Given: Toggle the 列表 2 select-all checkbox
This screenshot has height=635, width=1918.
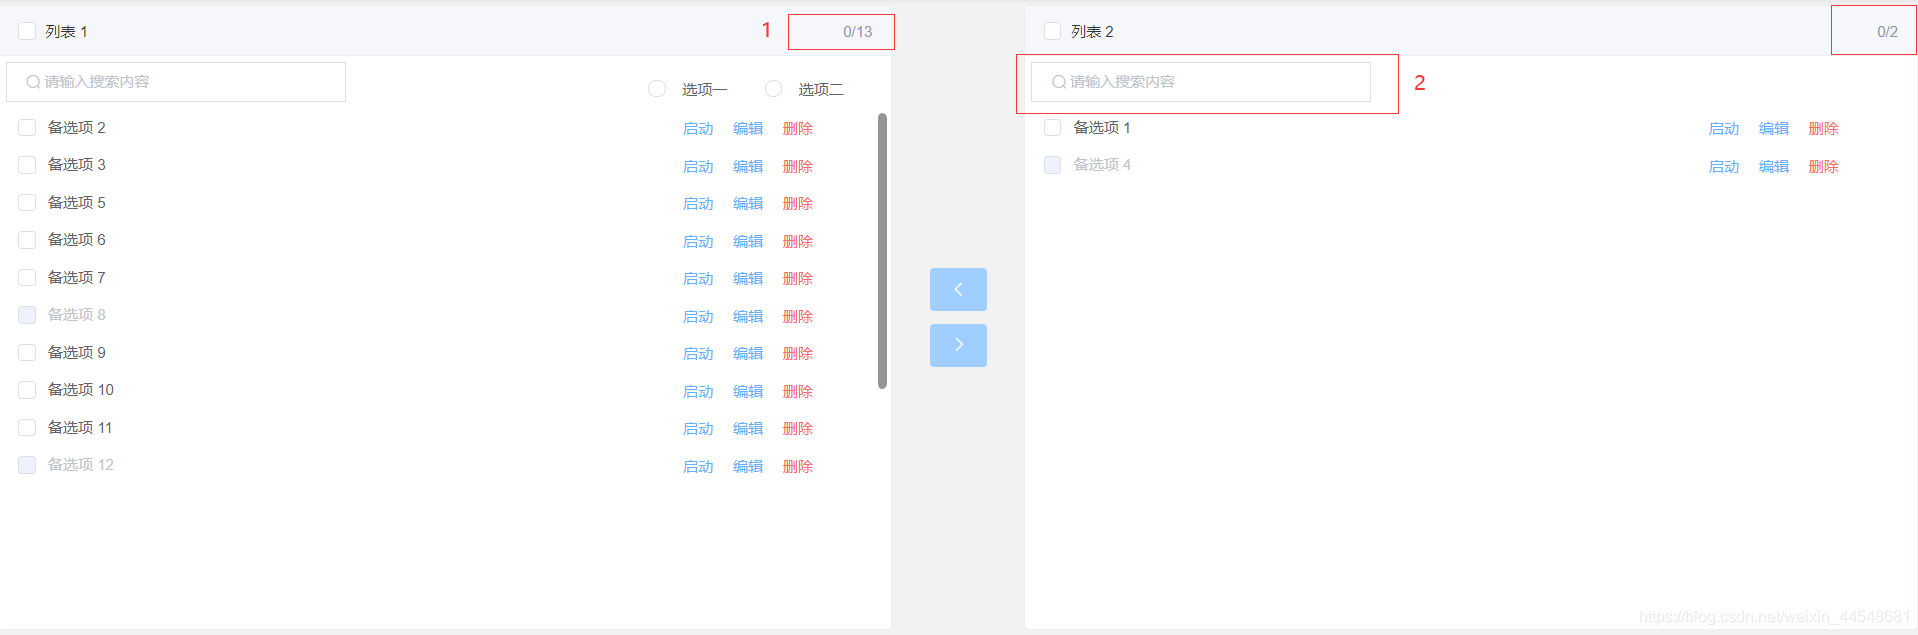Looking at the screenshot, I should coord(1052,31).
